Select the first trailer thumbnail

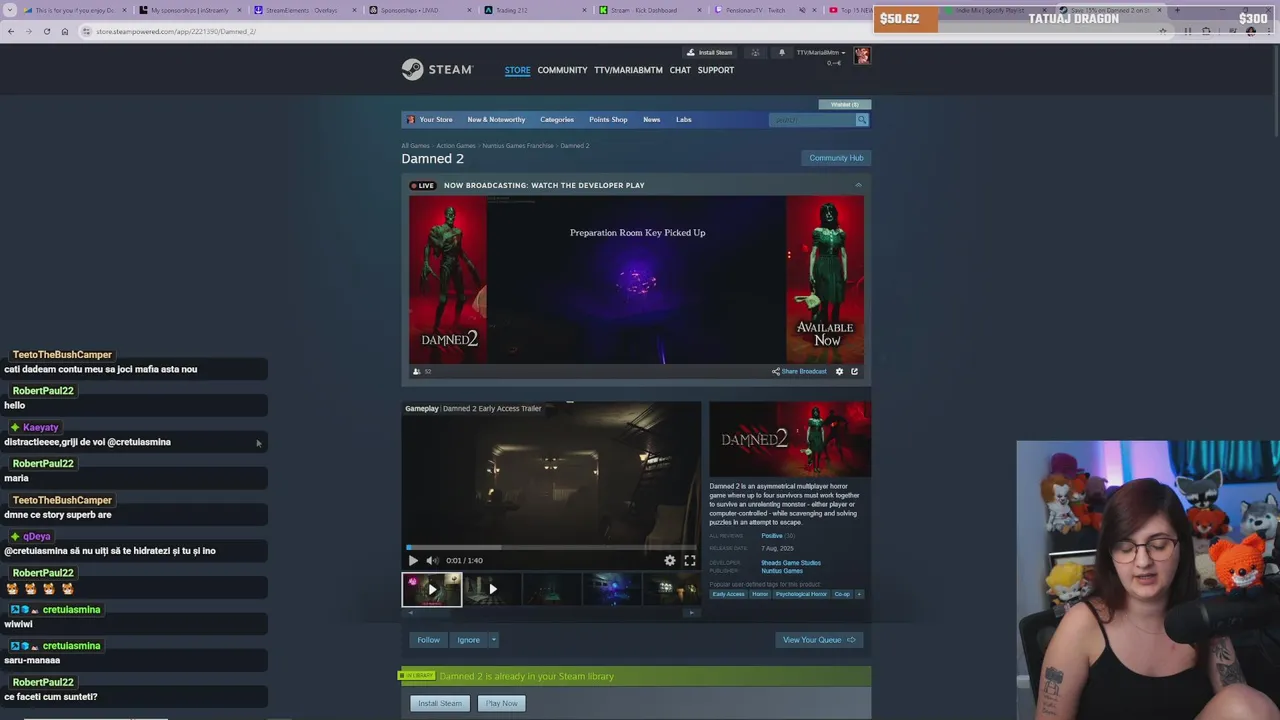[432, 589]
